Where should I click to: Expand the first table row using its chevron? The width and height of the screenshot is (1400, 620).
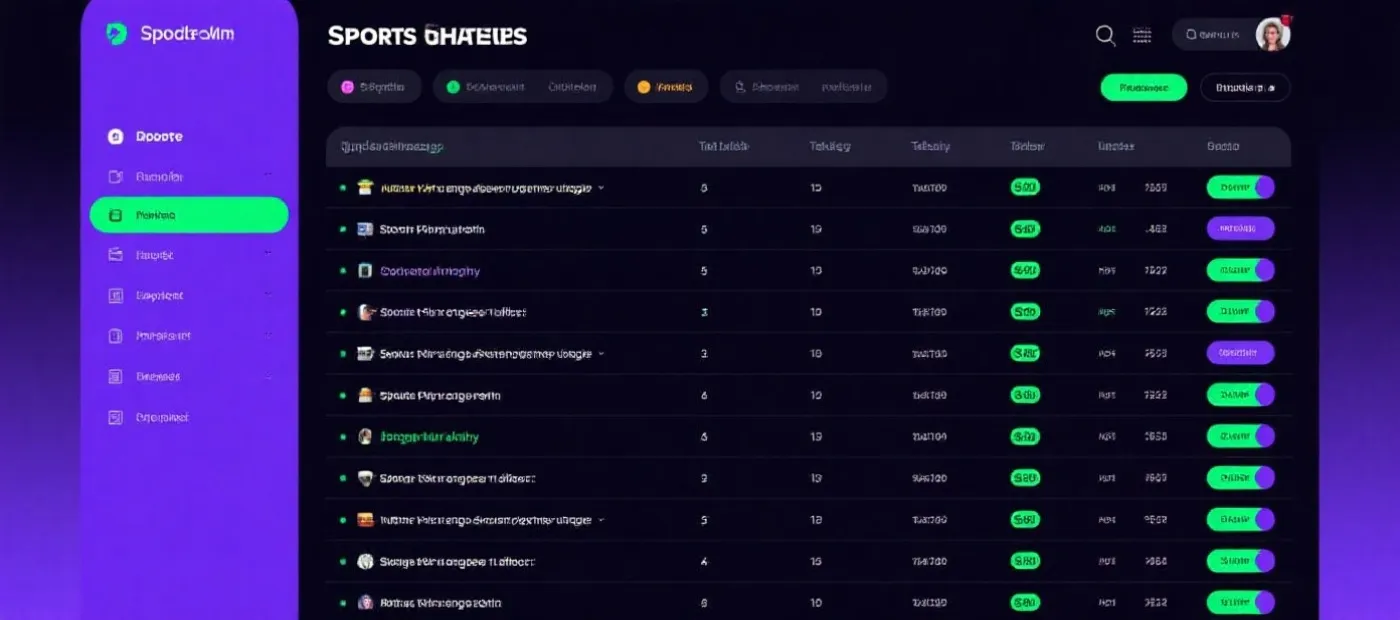601,188
